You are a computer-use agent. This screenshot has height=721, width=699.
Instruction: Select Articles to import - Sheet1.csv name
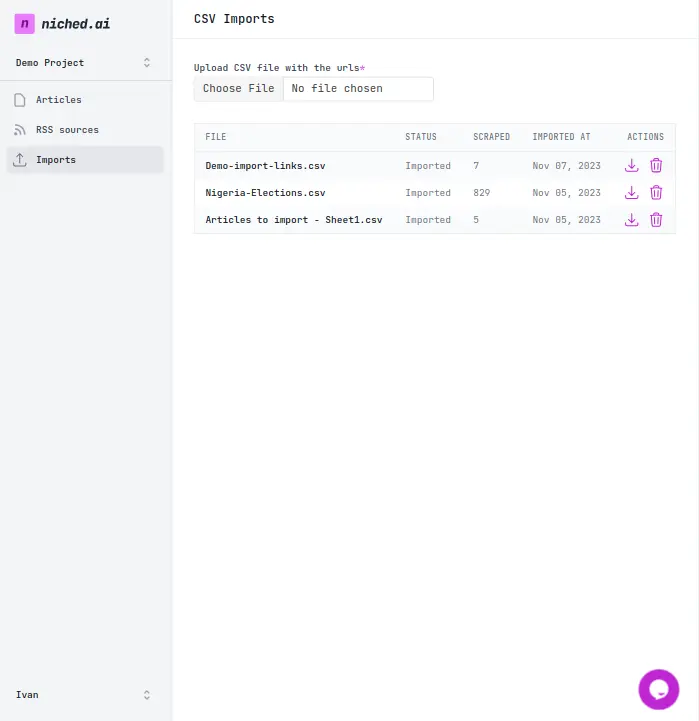pos(294,220)
